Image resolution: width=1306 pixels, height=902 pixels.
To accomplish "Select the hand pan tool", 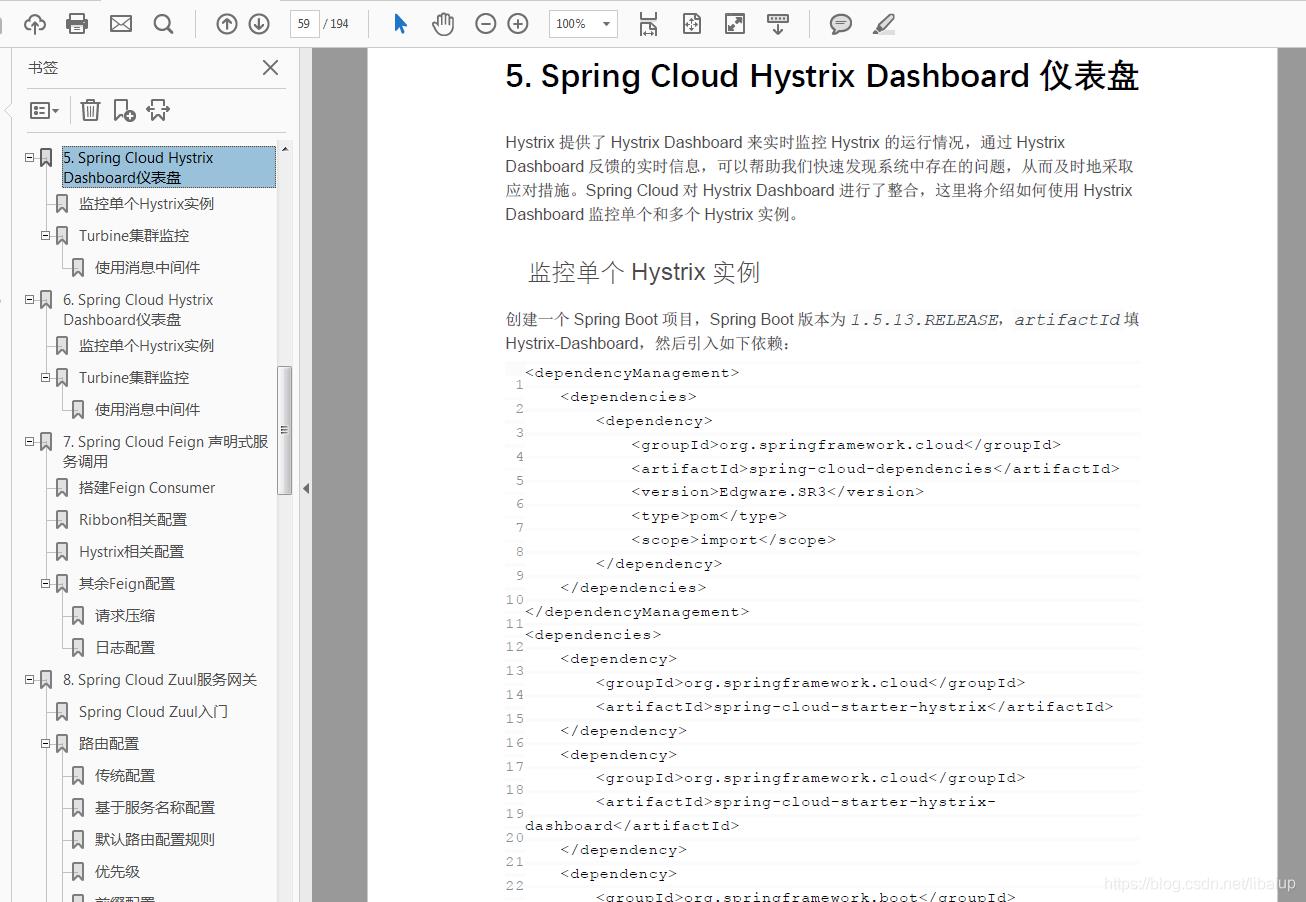I will click(x=443, y=23).
